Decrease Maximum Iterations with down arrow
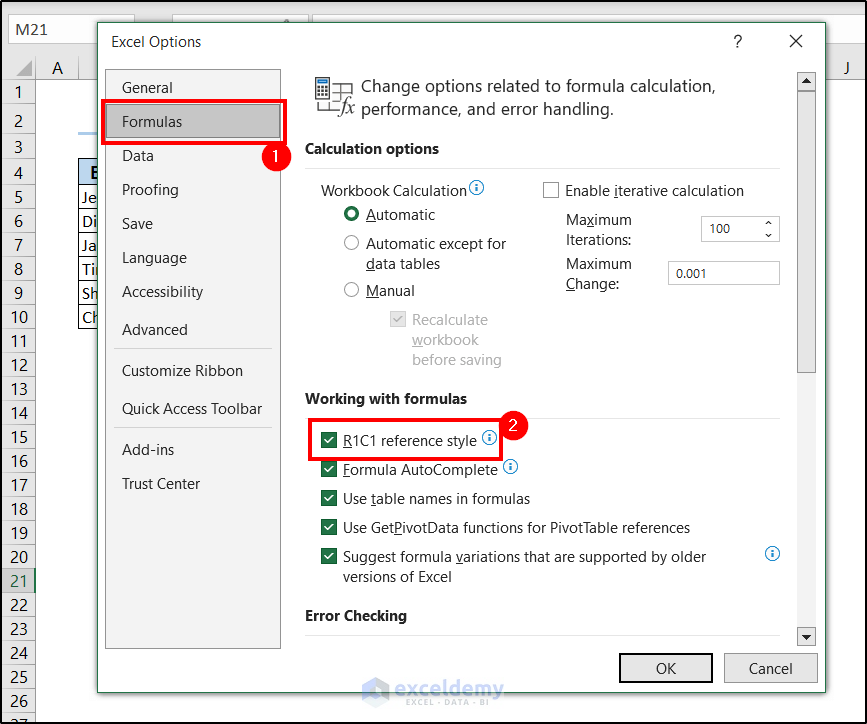 [x=768, y=235]
